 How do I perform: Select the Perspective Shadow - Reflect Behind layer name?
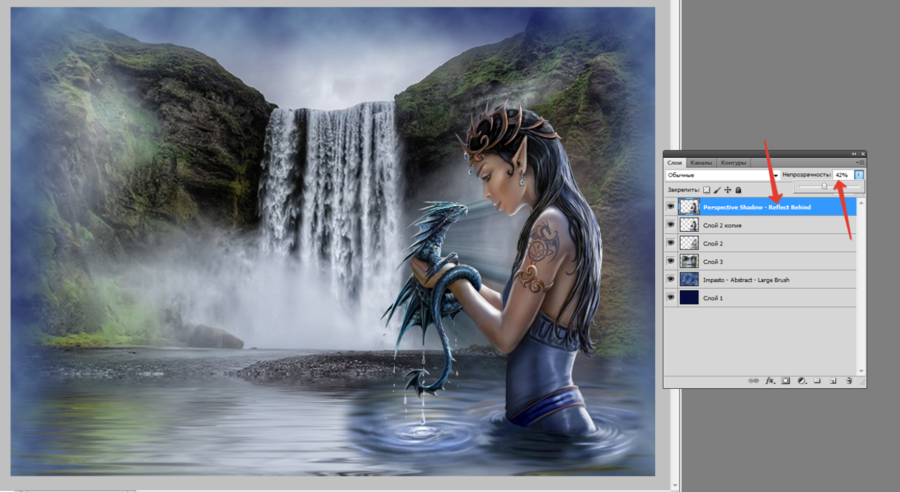757,207
